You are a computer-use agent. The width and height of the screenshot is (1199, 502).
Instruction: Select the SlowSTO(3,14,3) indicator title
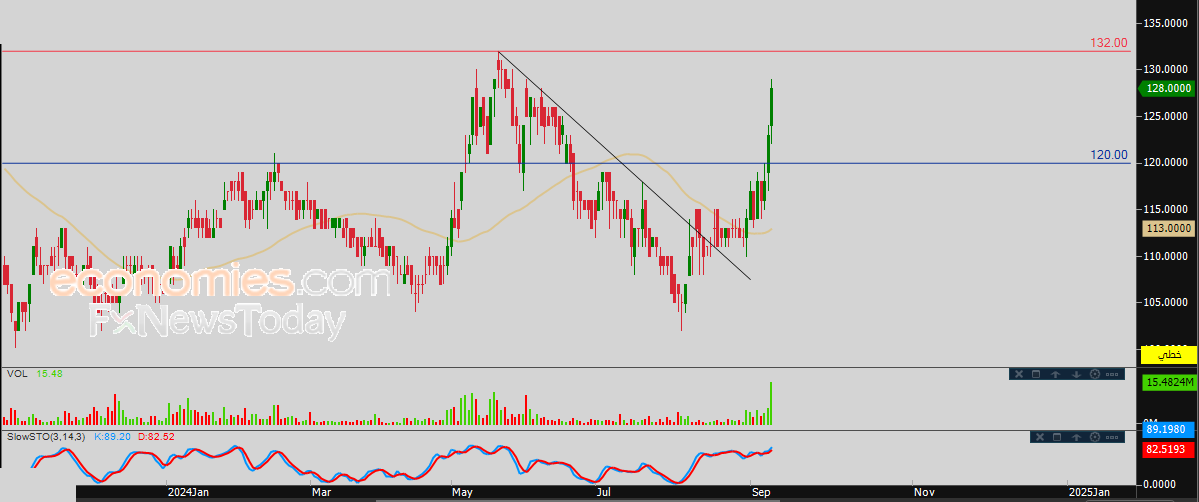point(44,436)
